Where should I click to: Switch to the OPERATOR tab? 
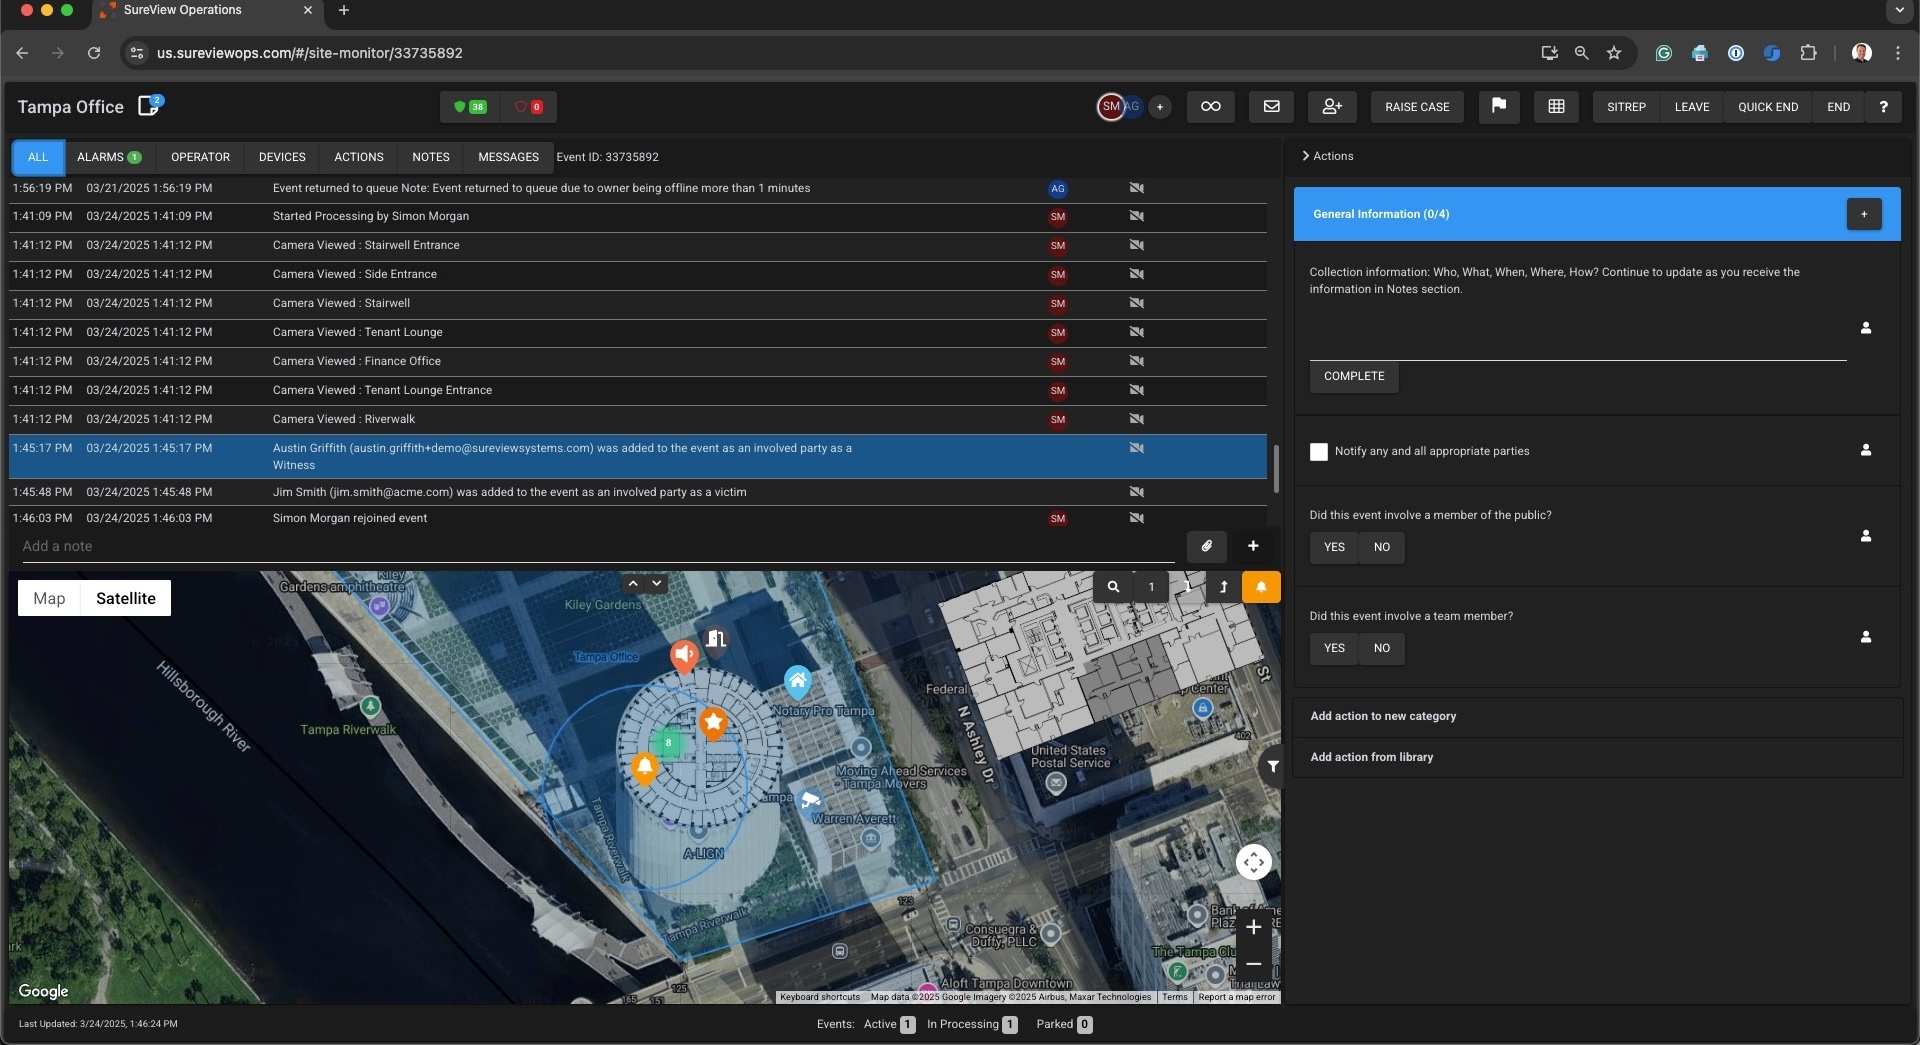click(200, 157)
